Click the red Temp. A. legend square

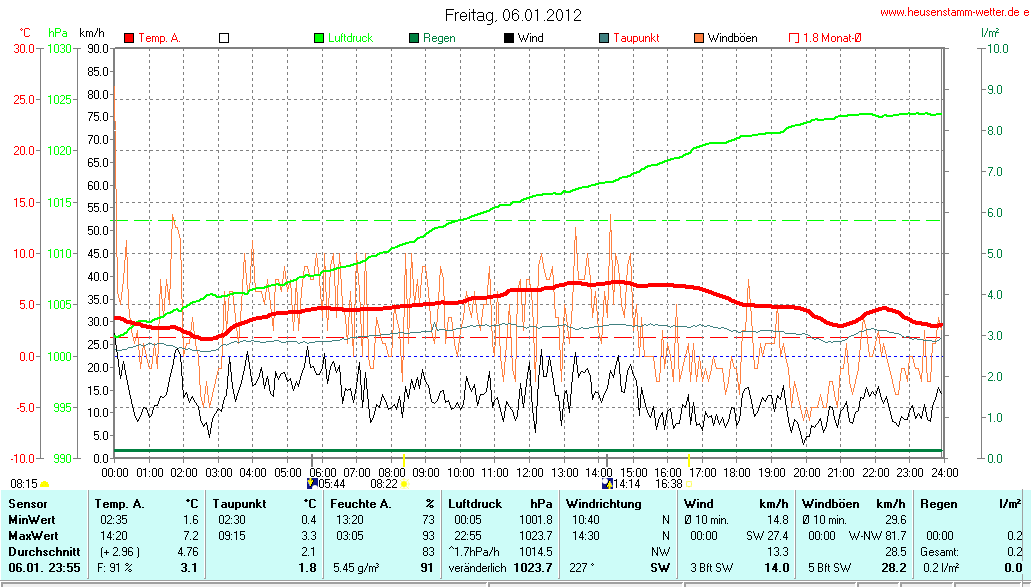(x=129, y=38)
